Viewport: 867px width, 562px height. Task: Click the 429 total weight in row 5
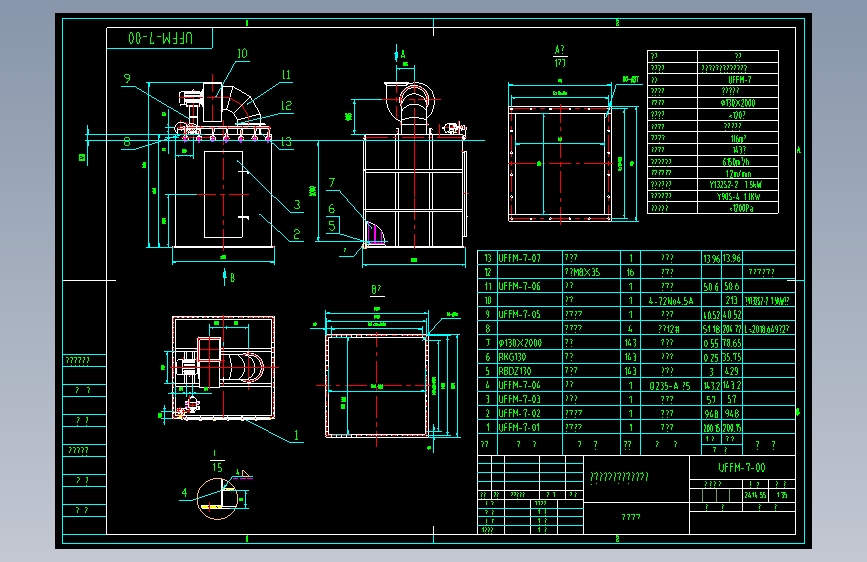[732, 371]
